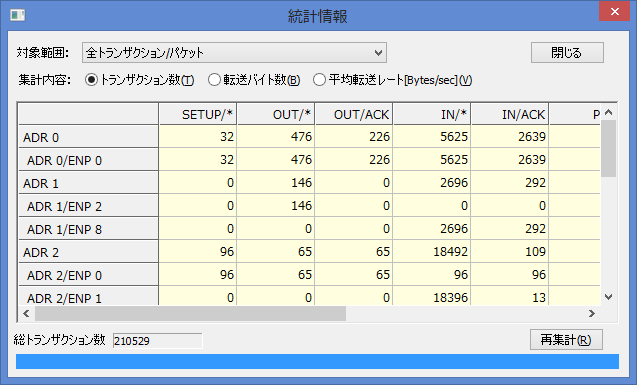Click the vertical scrollbar thumb
The width and height of the screenshot is (637, 385).
click(609, 149)
